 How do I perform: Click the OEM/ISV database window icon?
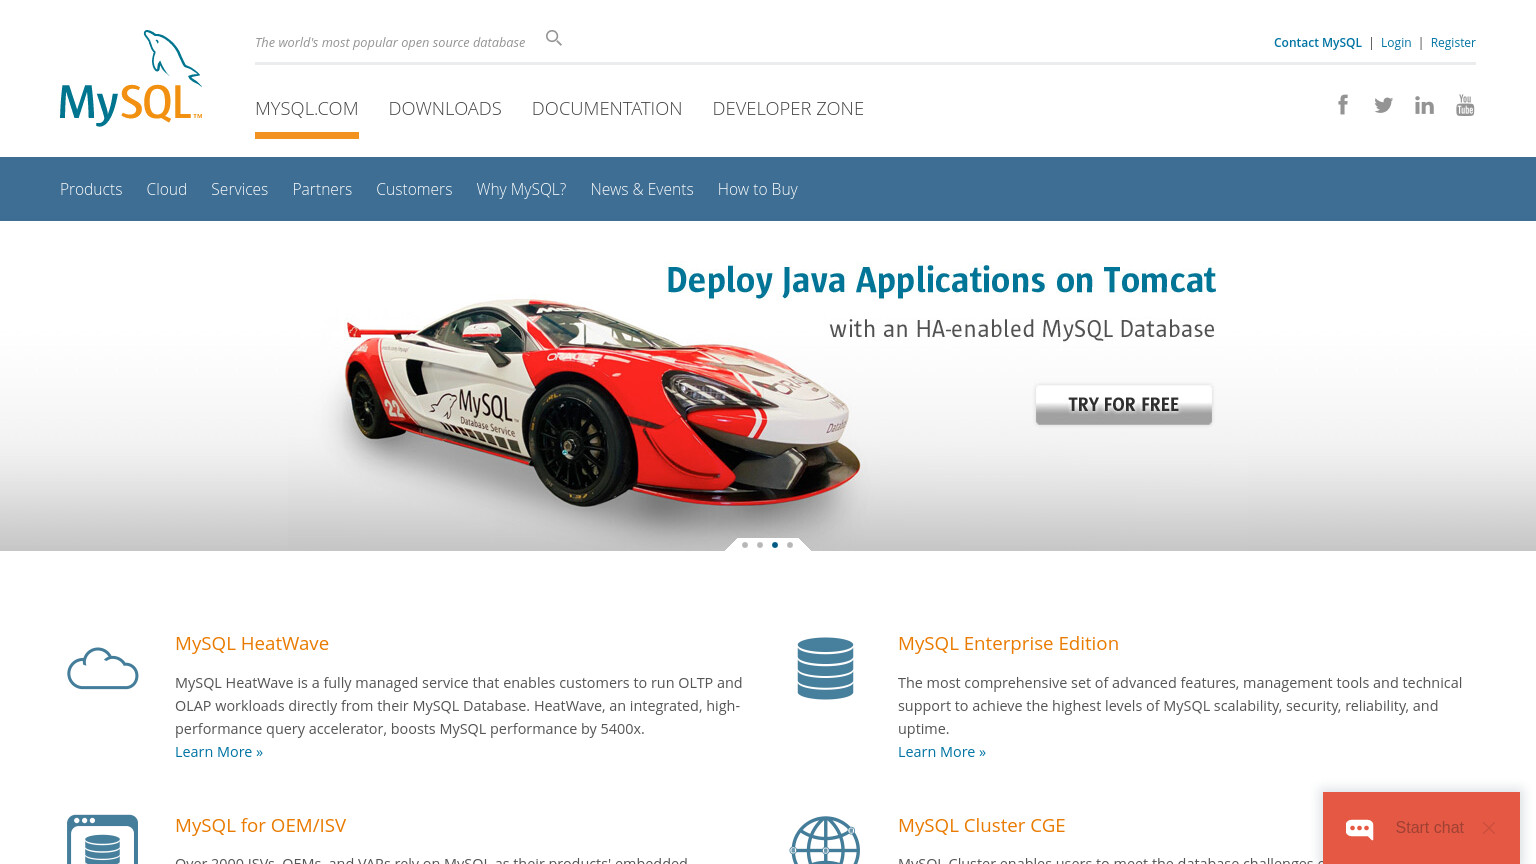coord(102,840)
